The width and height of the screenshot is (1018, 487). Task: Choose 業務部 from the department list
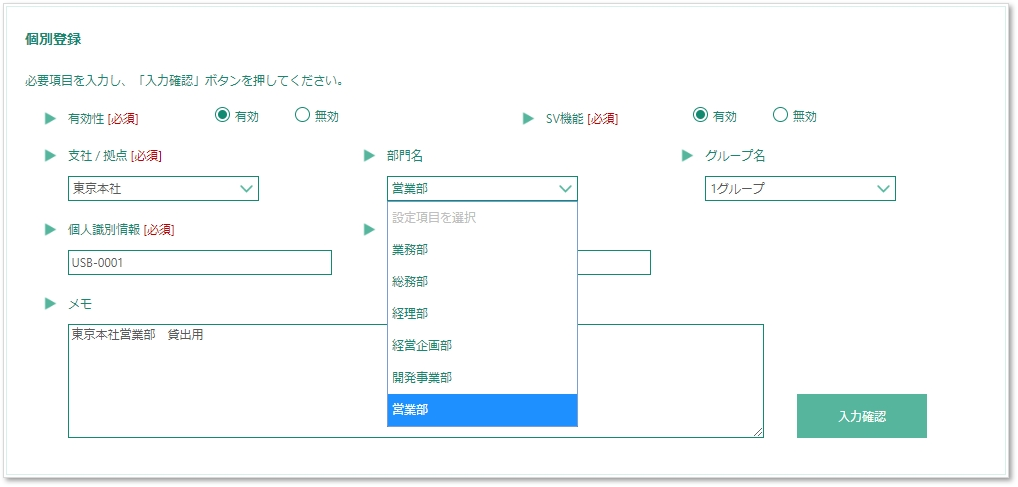pyautogui.click(x=482, y=250)
